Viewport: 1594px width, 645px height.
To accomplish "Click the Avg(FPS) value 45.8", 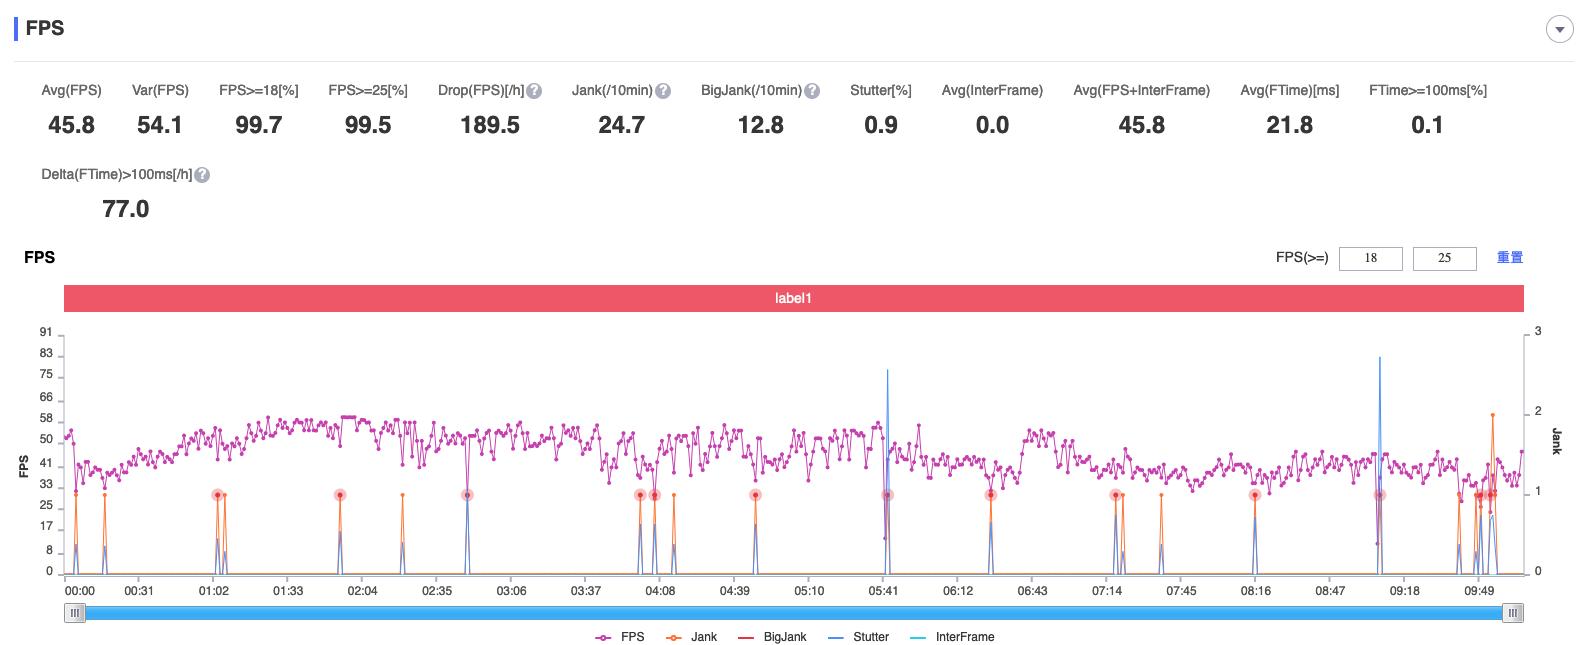I will click(72, 125).
